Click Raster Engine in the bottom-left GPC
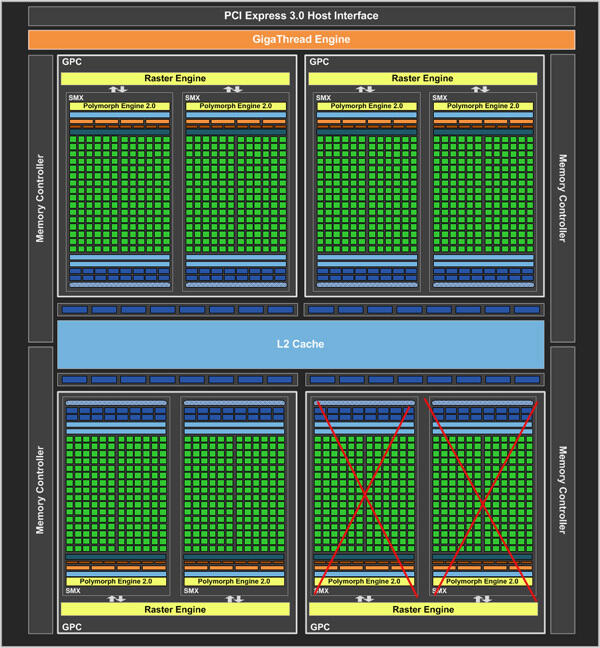600x648 pixels. pos(175,609)
